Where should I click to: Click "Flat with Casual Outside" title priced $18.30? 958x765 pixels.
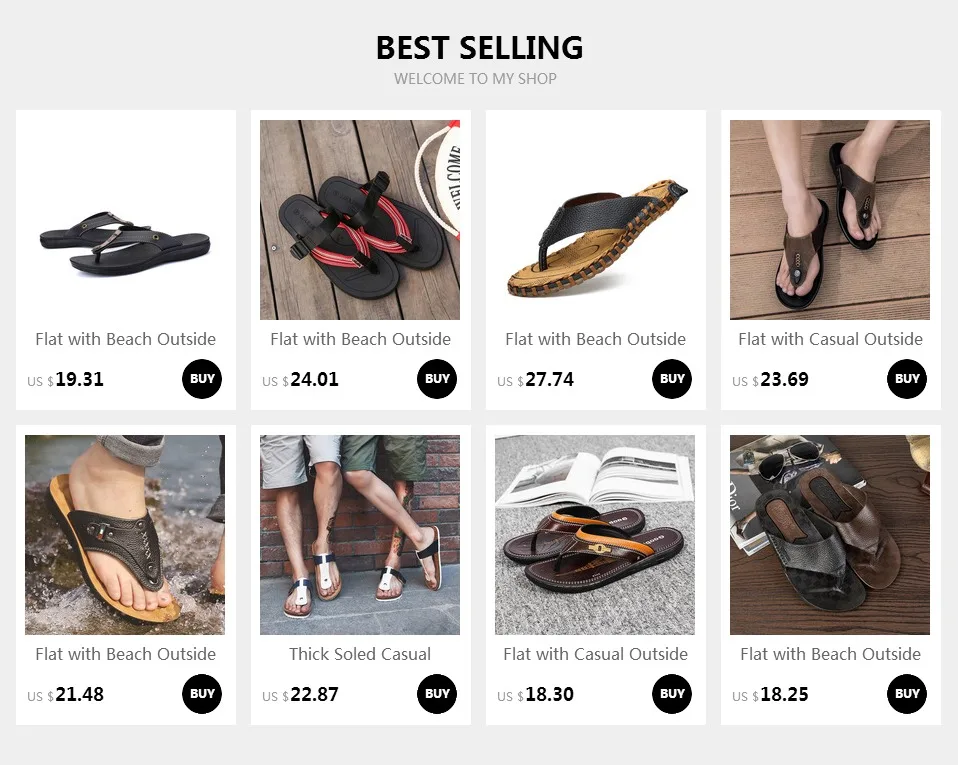[595, 654]
